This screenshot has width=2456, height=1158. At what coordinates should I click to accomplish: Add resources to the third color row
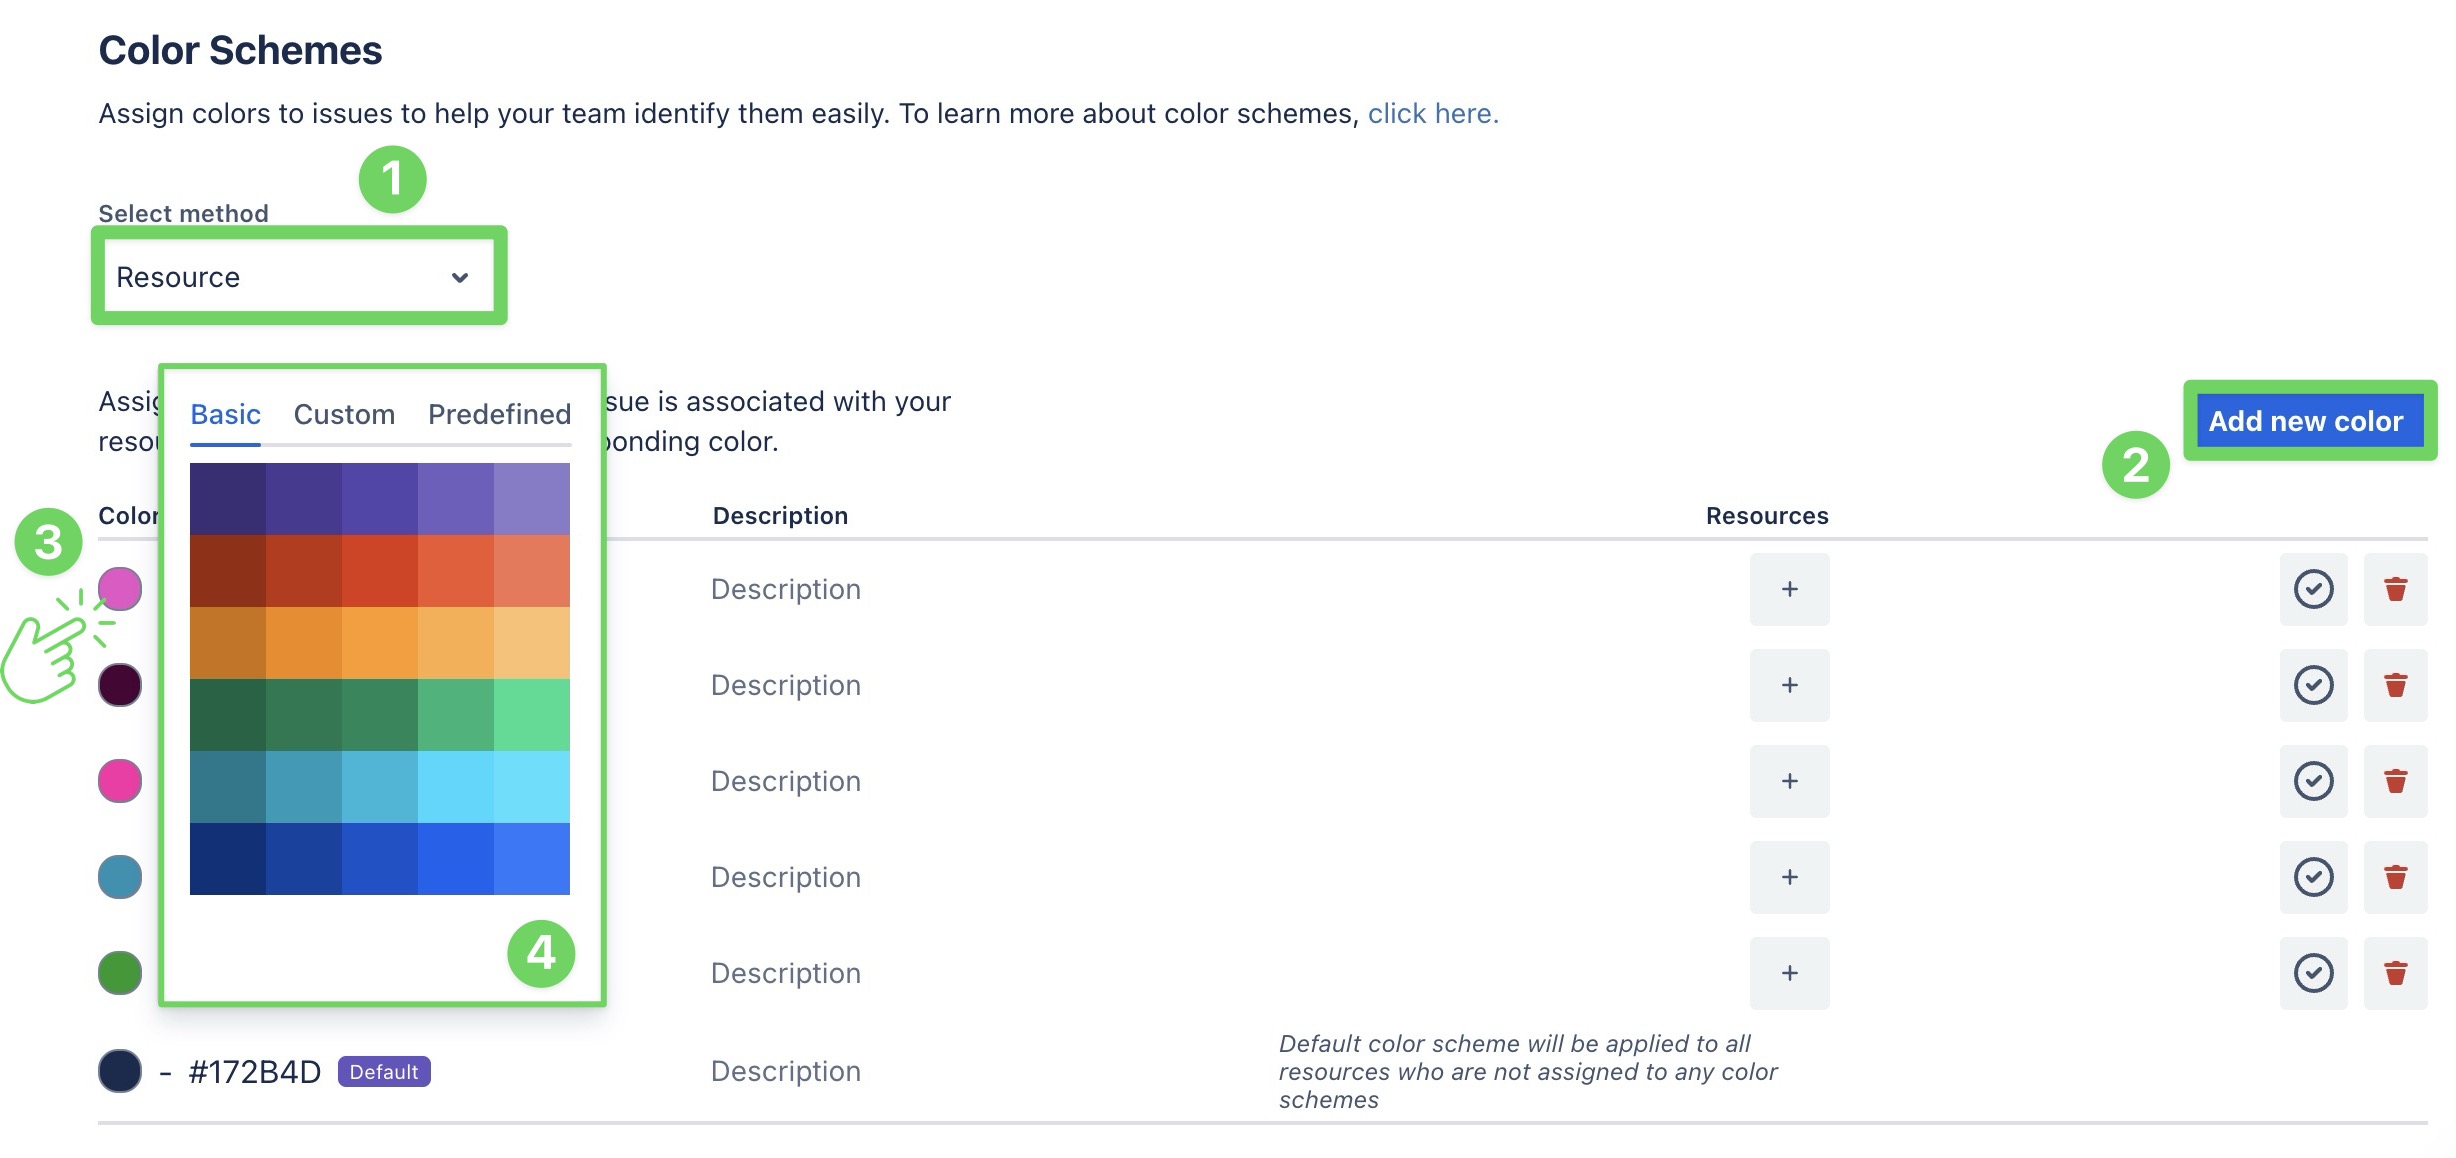(1789, 781)
